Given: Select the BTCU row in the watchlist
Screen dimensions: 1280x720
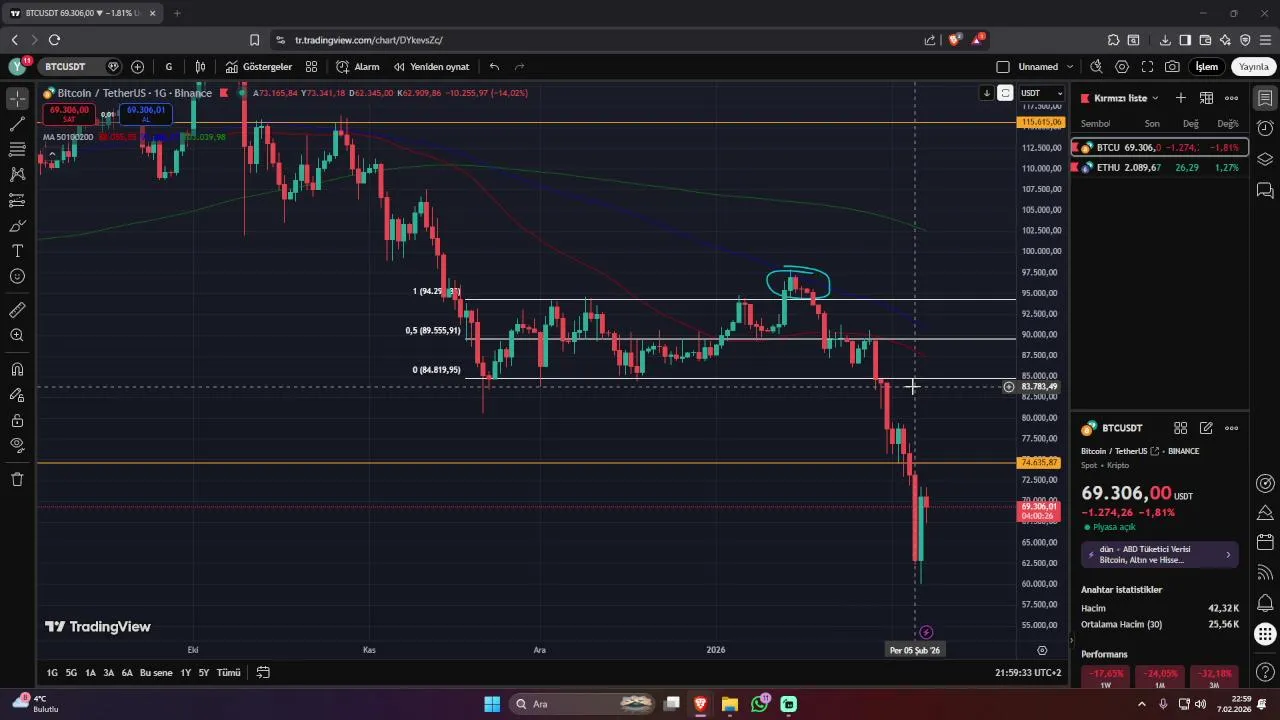Looking at the screenshot, I should click(1160, 148).
